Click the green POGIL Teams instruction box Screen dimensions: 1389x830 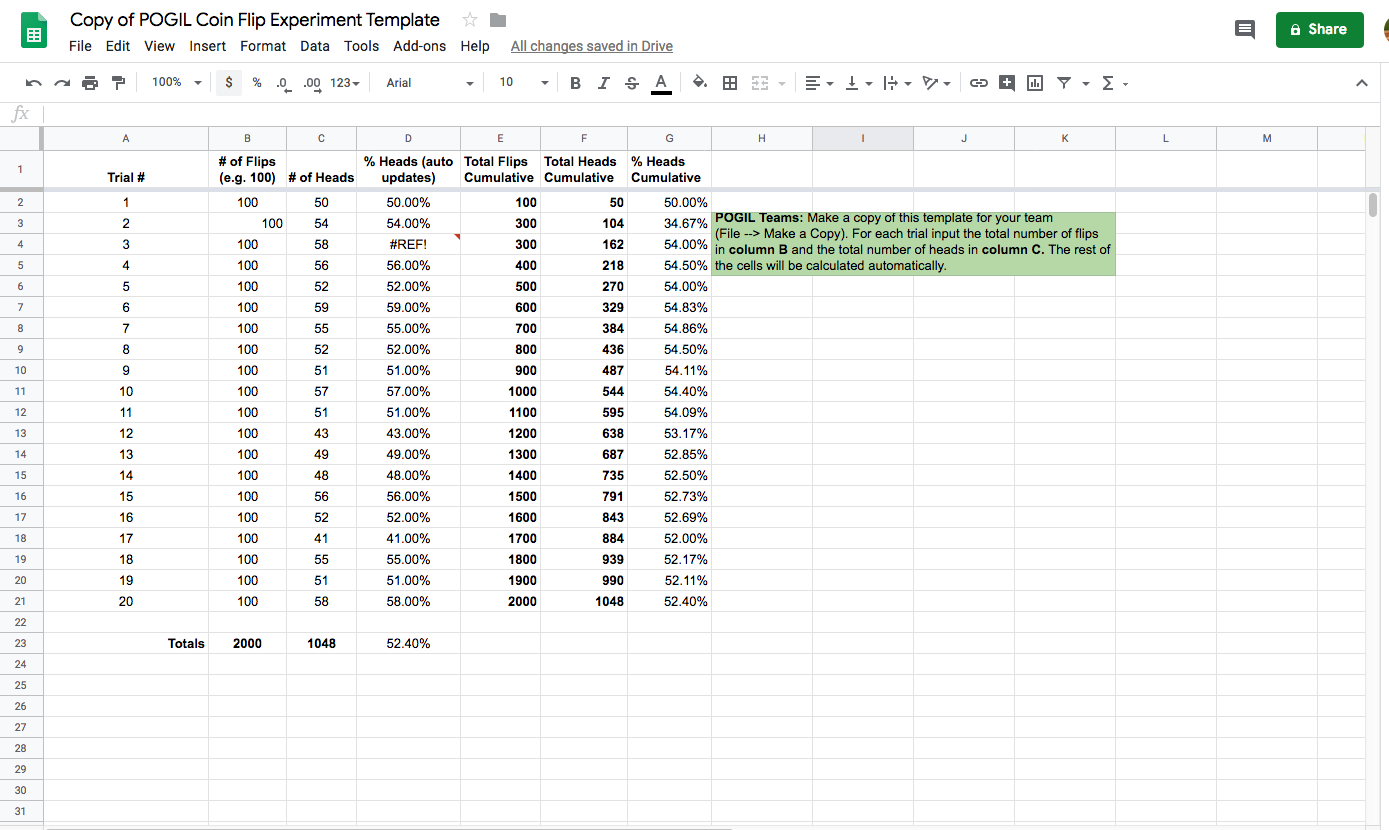coord(913,243)
